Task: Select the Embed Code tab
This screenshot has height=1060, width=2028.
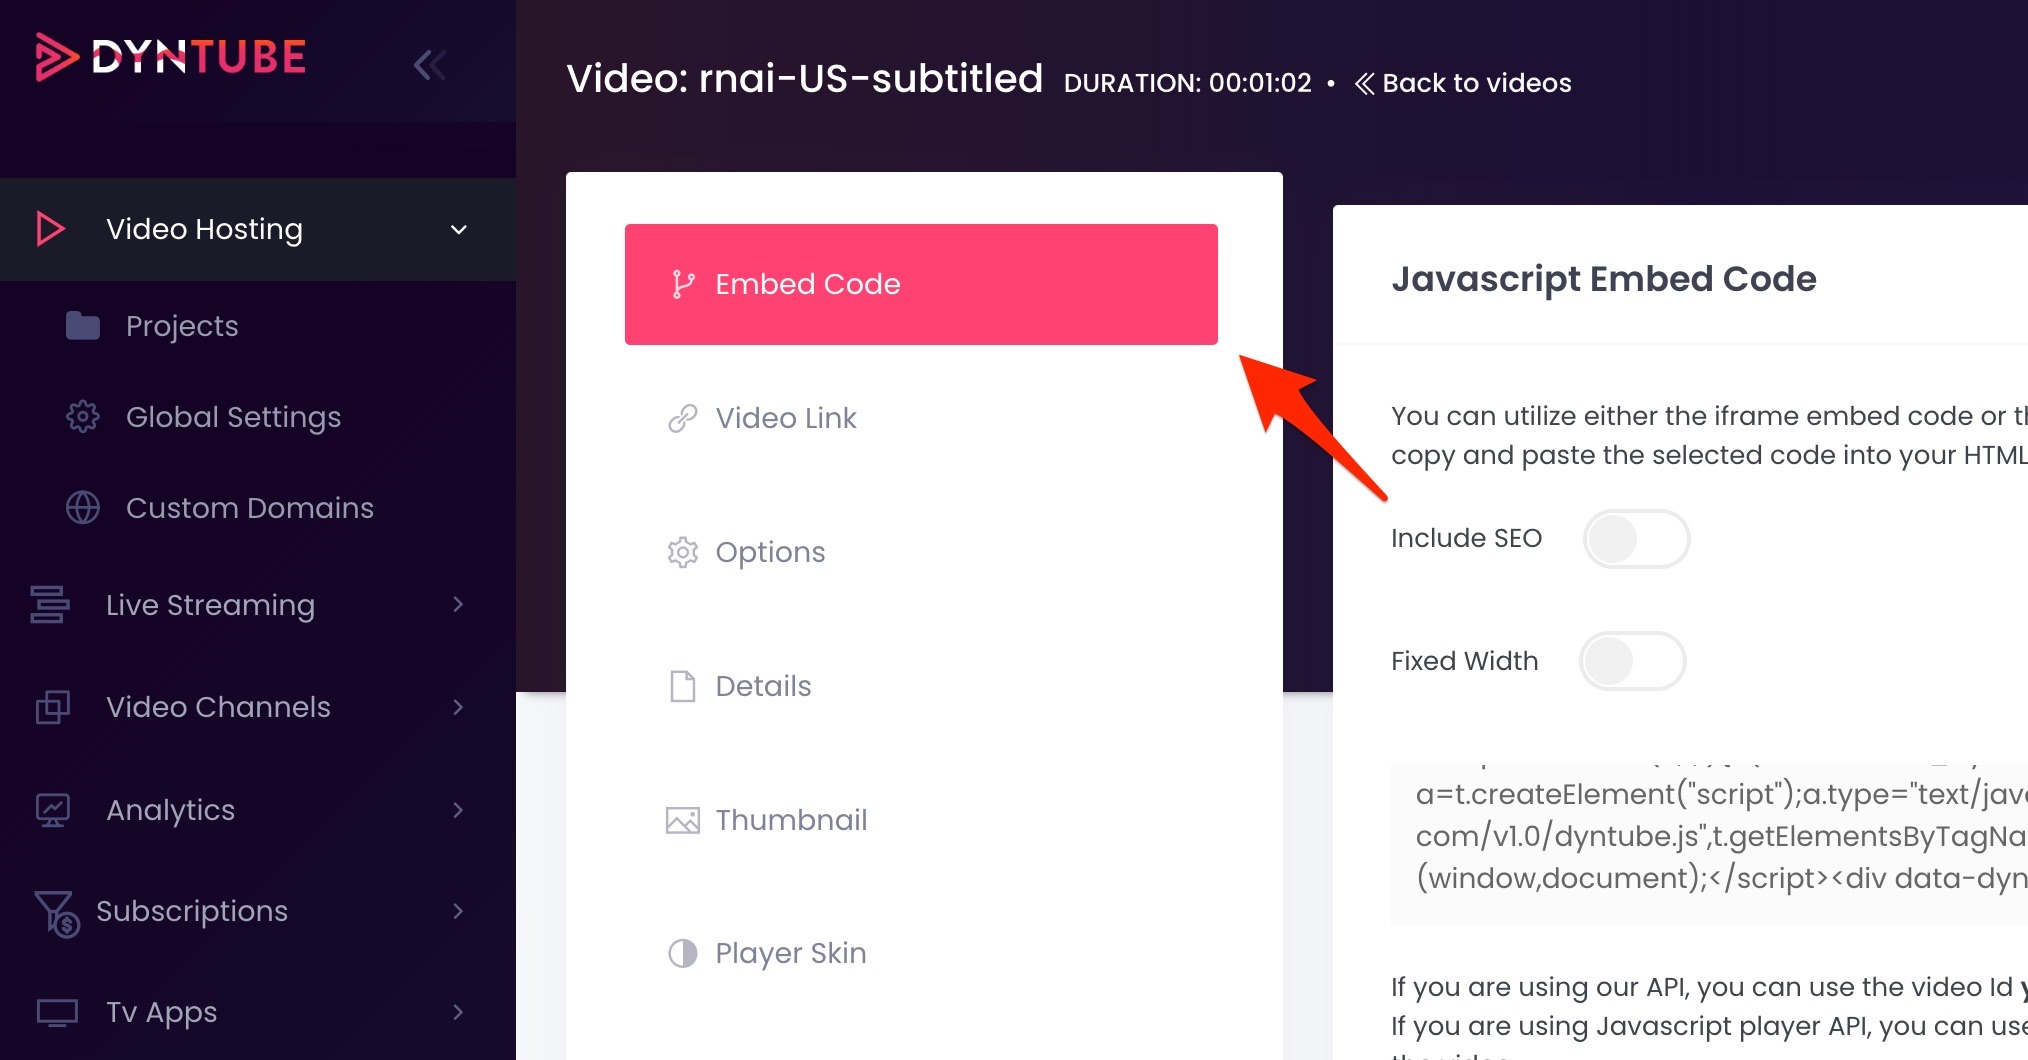Action: click(x=921, y=284)
